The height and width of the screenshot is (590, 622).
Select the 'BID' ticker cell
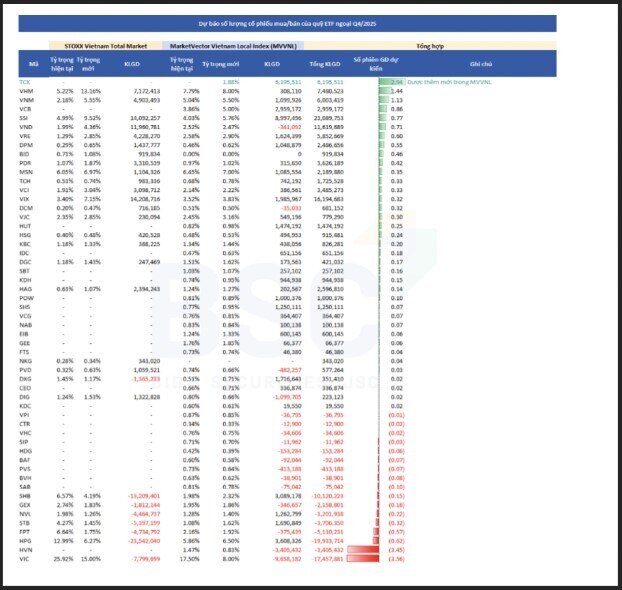tap(24, 154)
